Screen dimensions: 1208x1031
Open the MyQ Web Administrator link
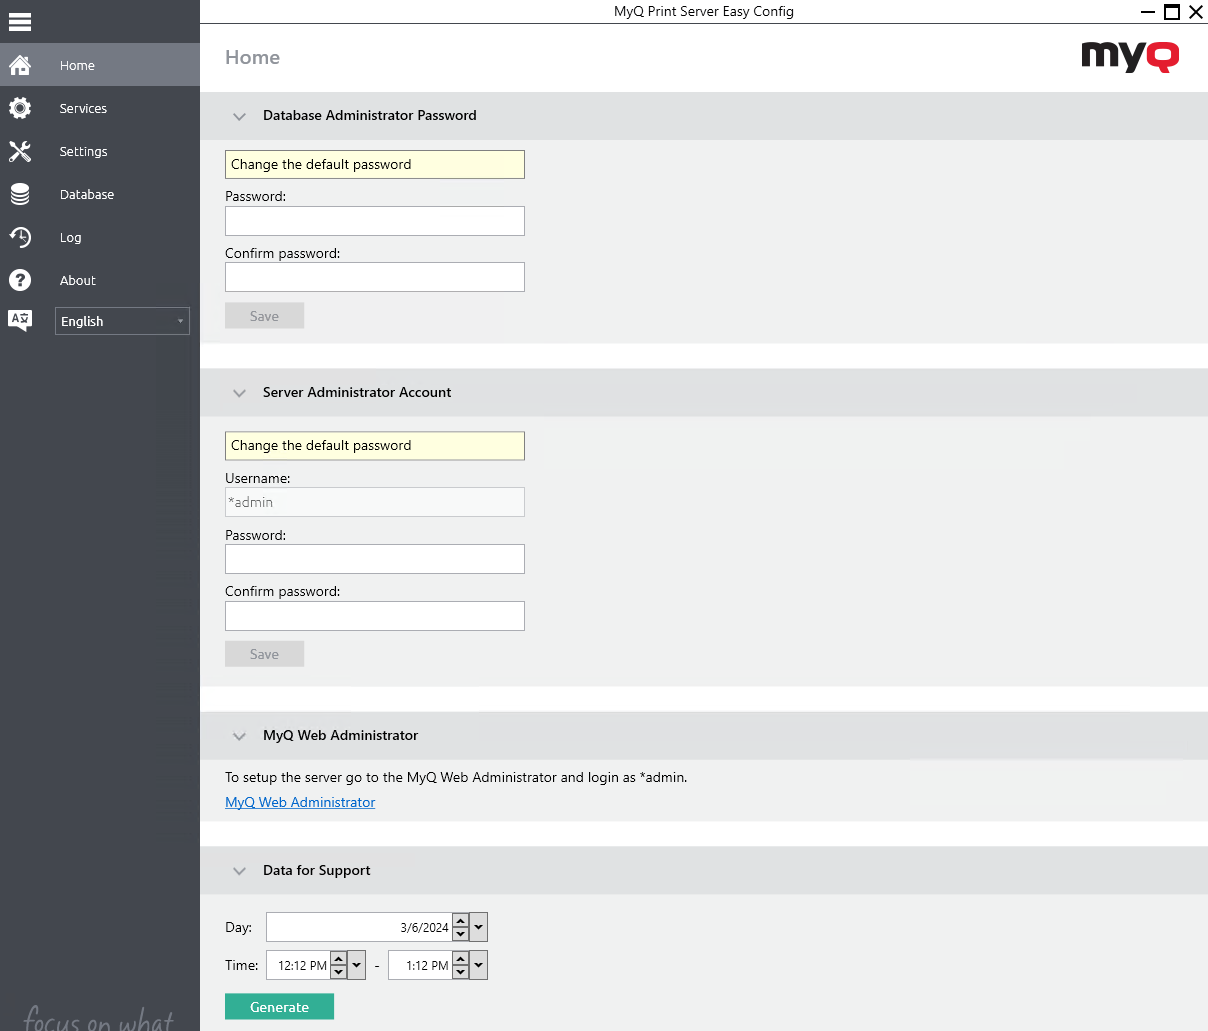click(x=300, y=802)
